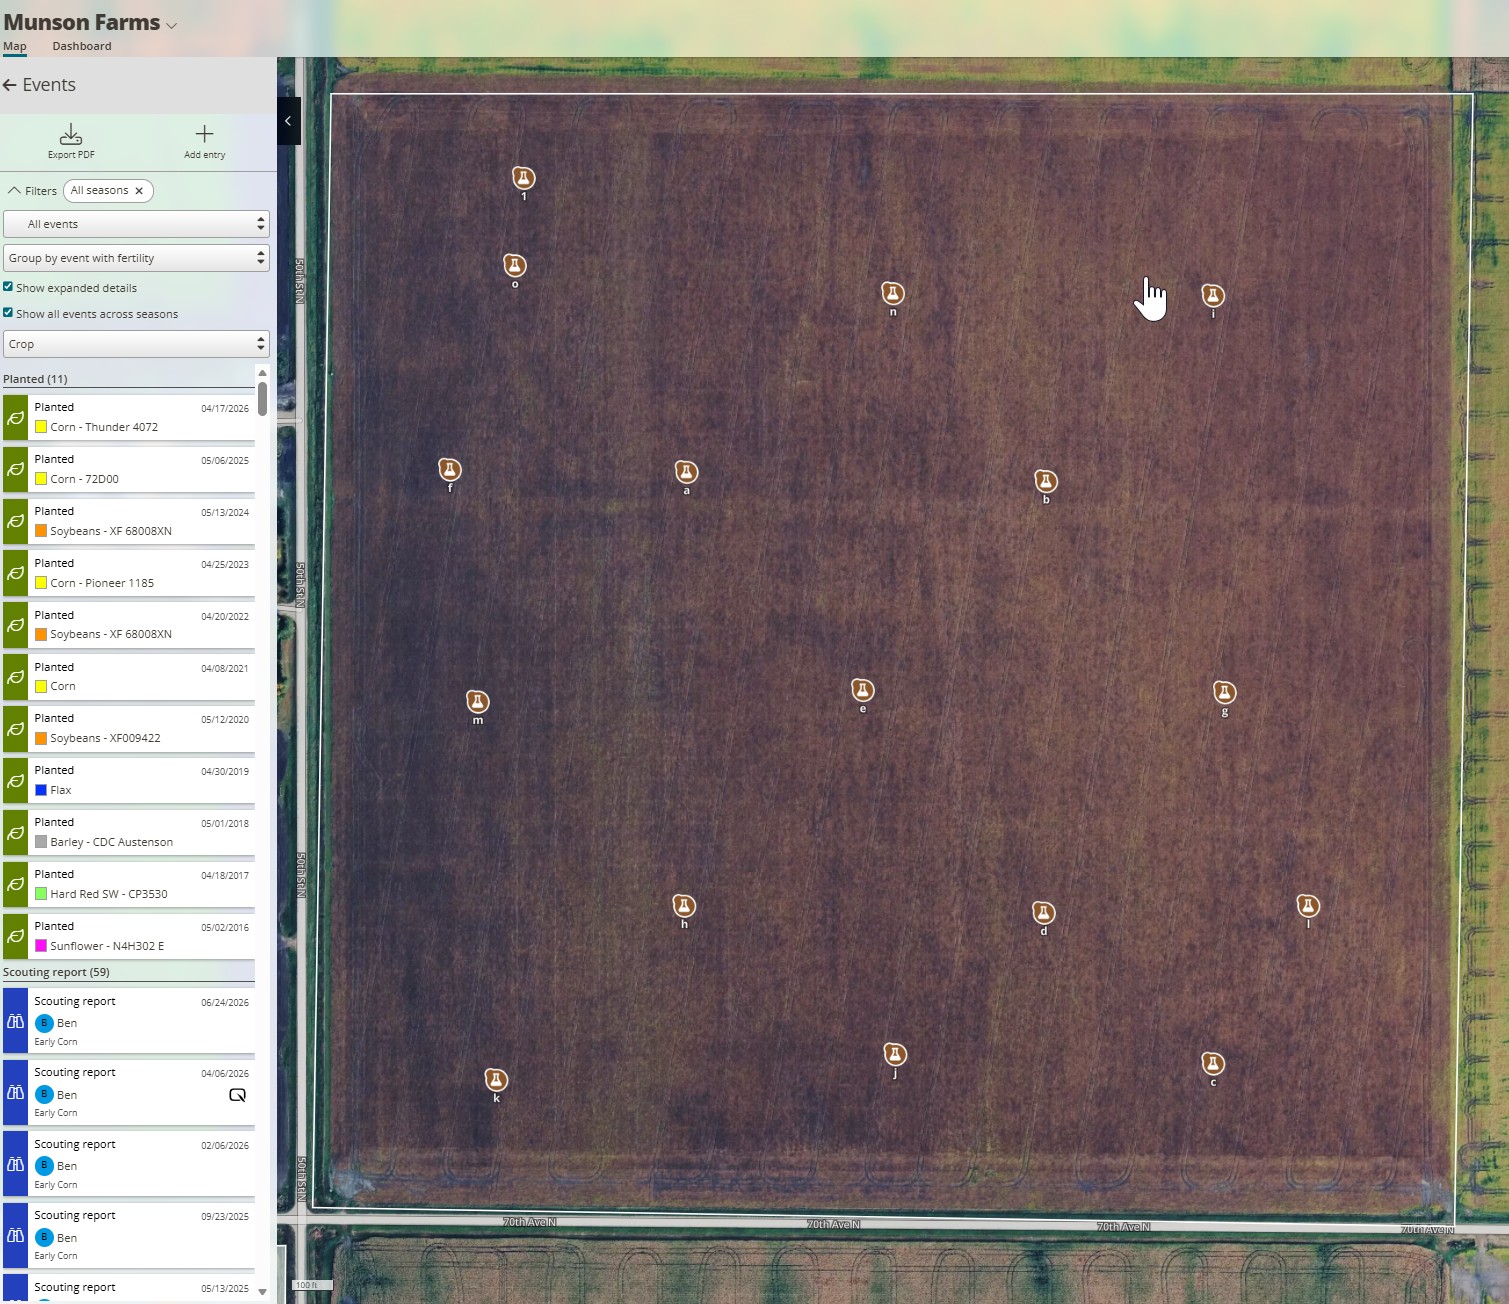Screen dimensions: 1509x1304
Task: Open soil sample marker c
Action: (x=1212, y=1063)
